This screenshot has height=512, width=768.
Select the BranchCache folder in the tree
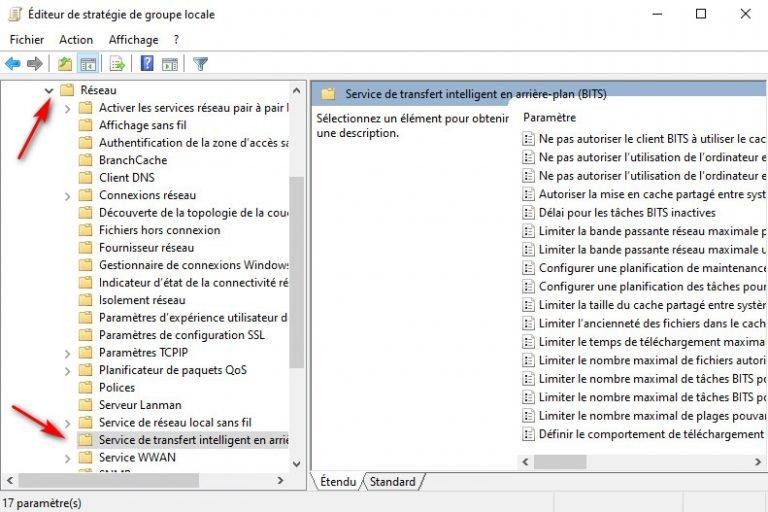132,160
